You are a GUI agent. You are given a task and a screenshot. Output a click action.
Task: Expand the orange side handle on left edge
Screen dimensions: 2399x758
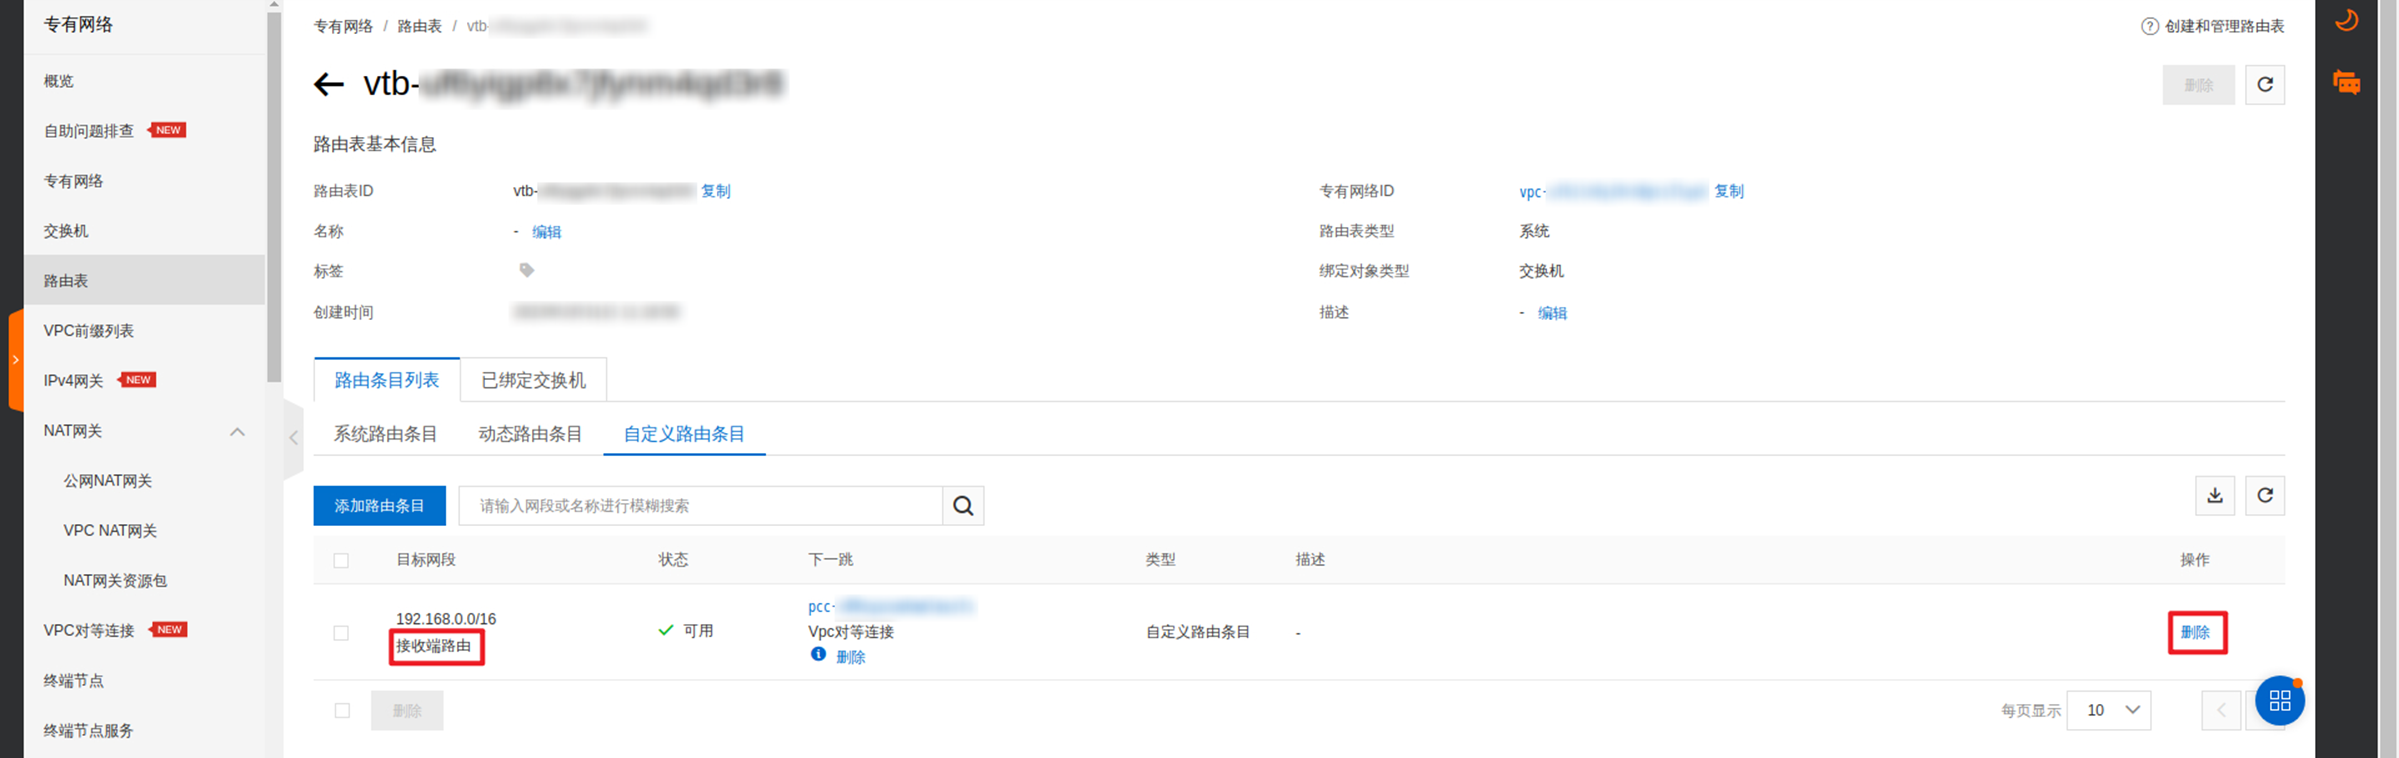tap(15, 360)
